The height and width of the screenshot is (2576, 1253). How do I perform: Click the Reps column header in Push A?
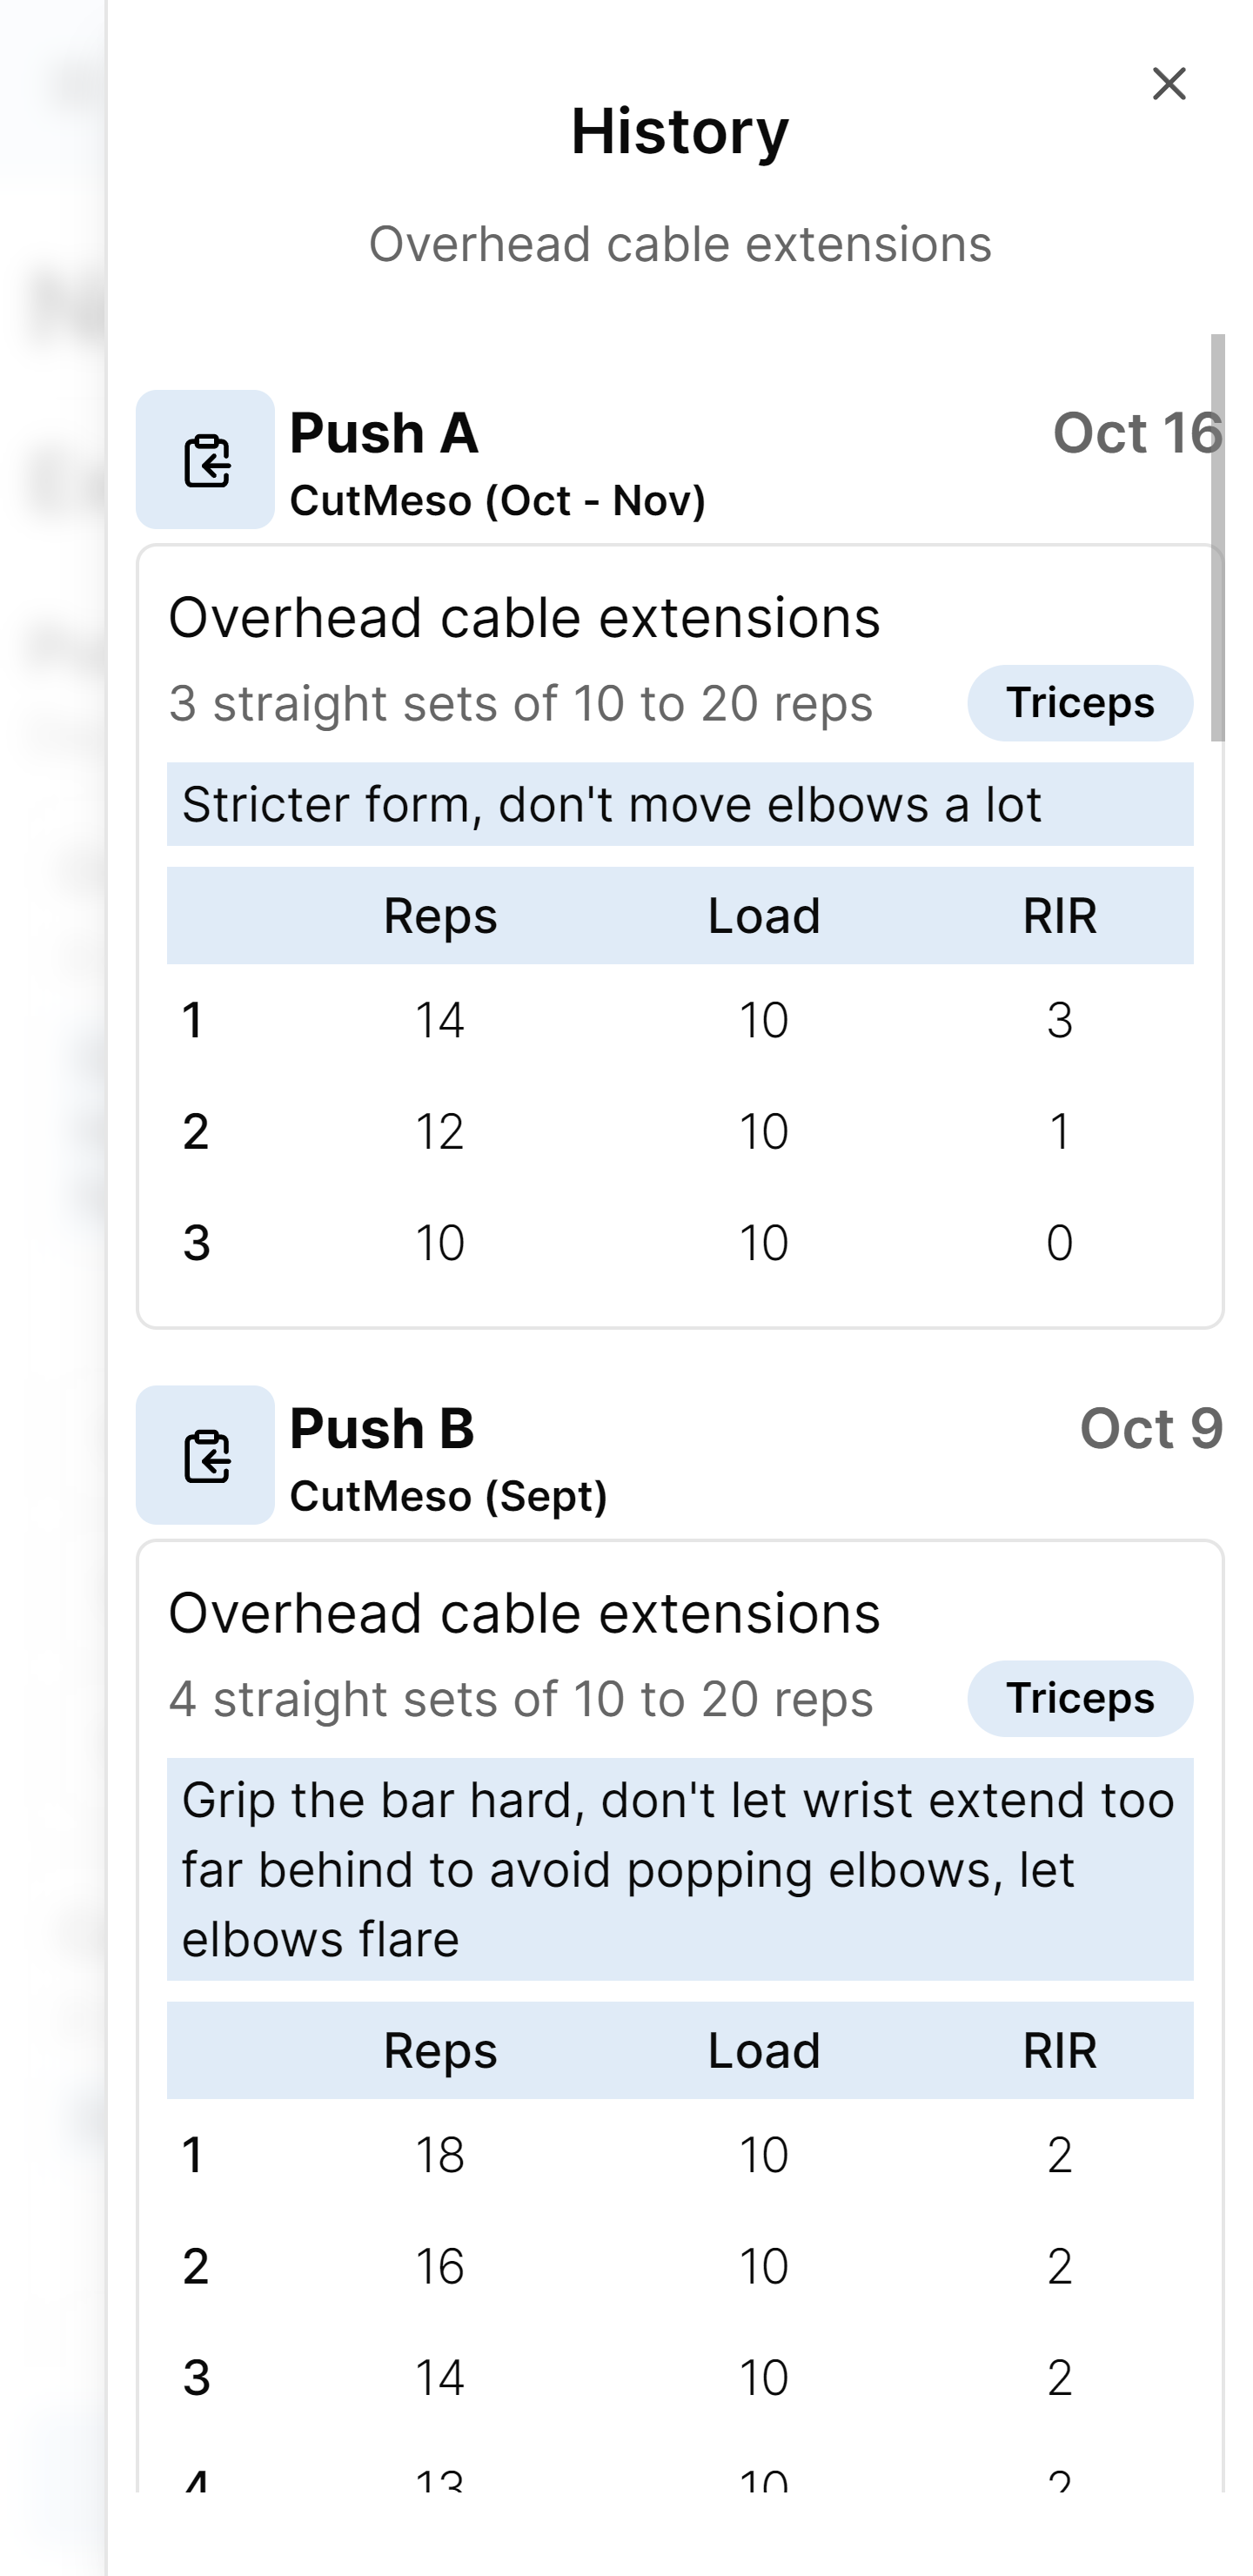click(440, 916)
